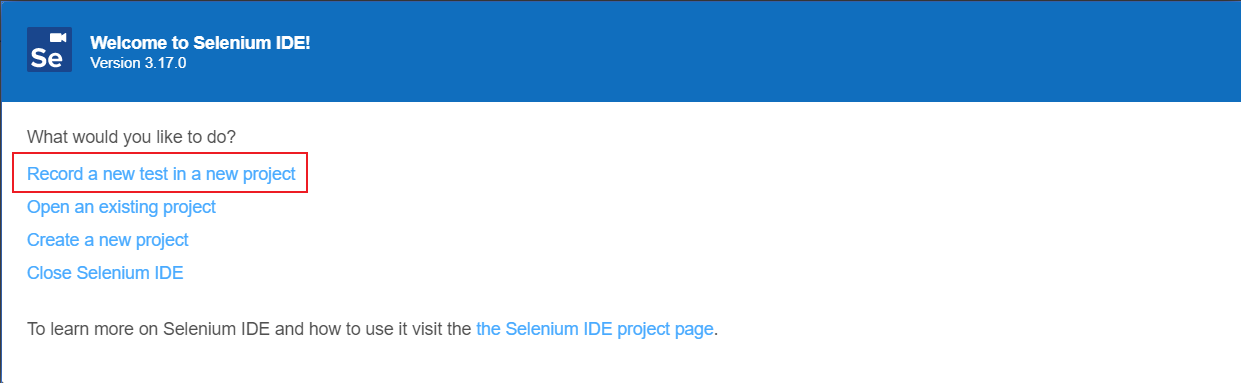Click 'Close Selenium IDE' link
Image resolution: width=1241 pixels, height=383 pixels.
[x=105, y=272]
